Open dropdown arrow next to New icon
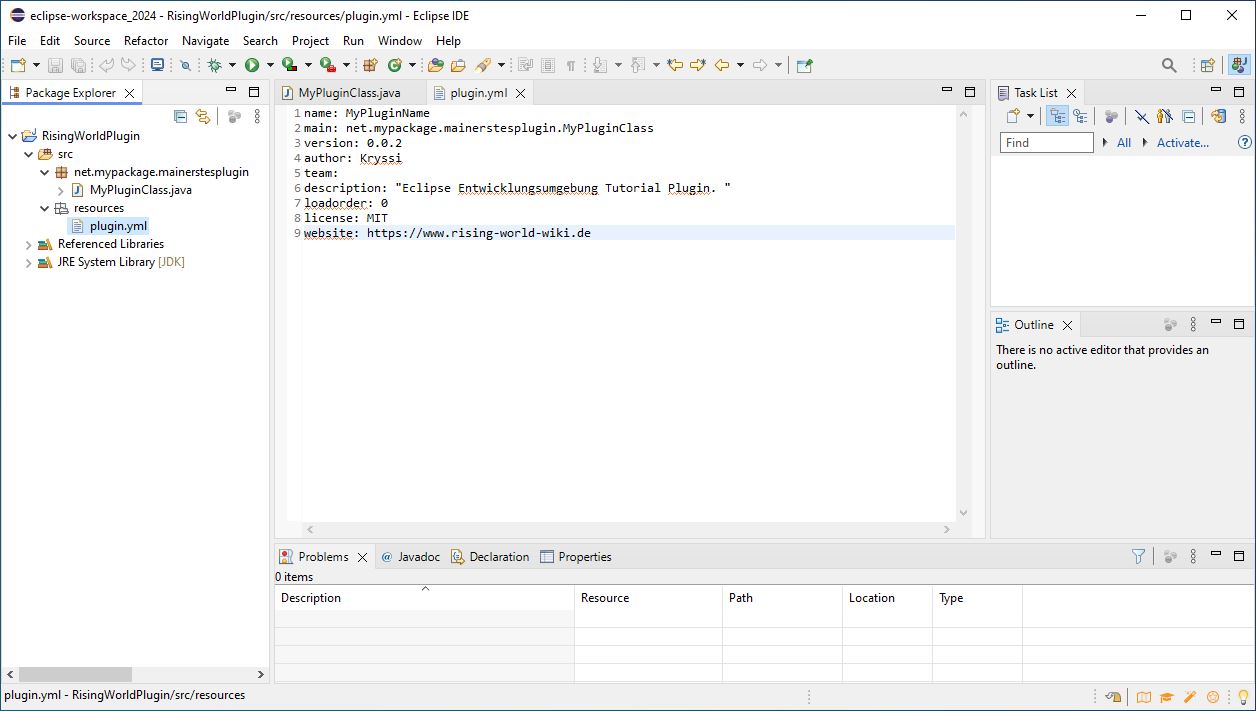Viewport: 1256px width, 711px height. click(x=36, y=65)
